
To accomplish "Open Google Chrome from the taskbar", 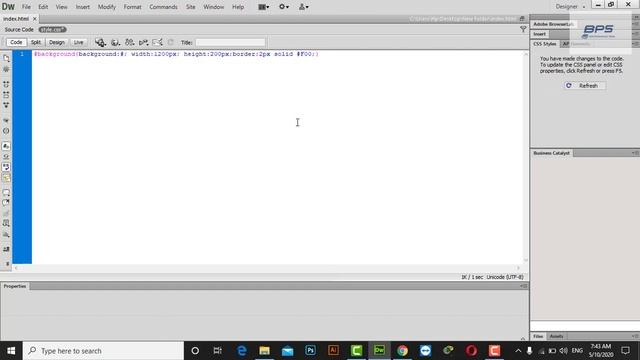I will [402, 350].
